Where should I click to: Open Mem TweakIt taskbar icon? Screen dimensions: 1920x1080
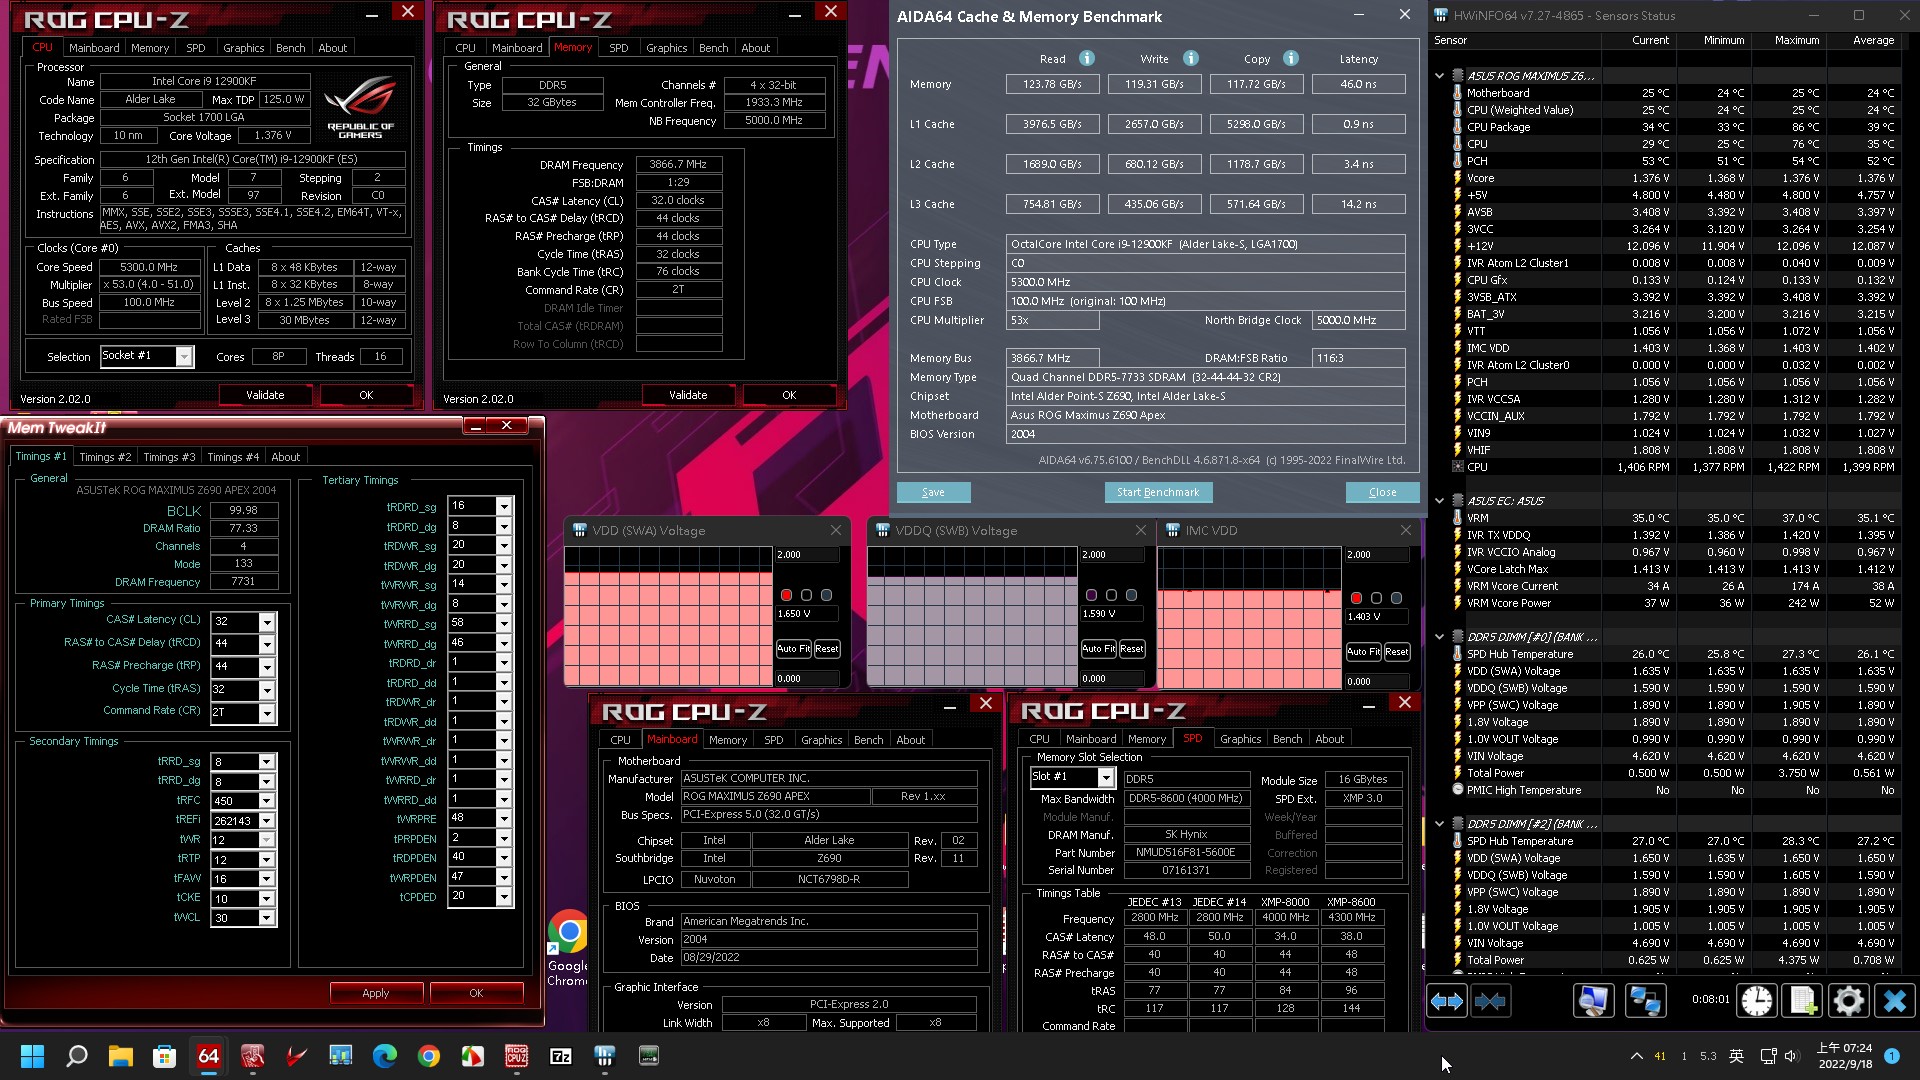pyautogui.click(x=252, y=1056)
